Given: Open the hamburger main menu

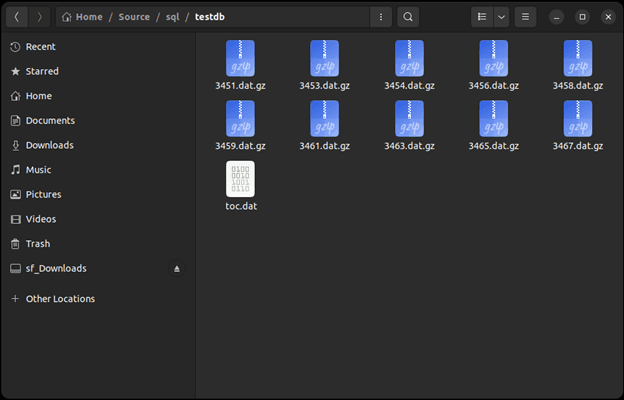Looking at the screenshot, I should click(x=526, y=17).
